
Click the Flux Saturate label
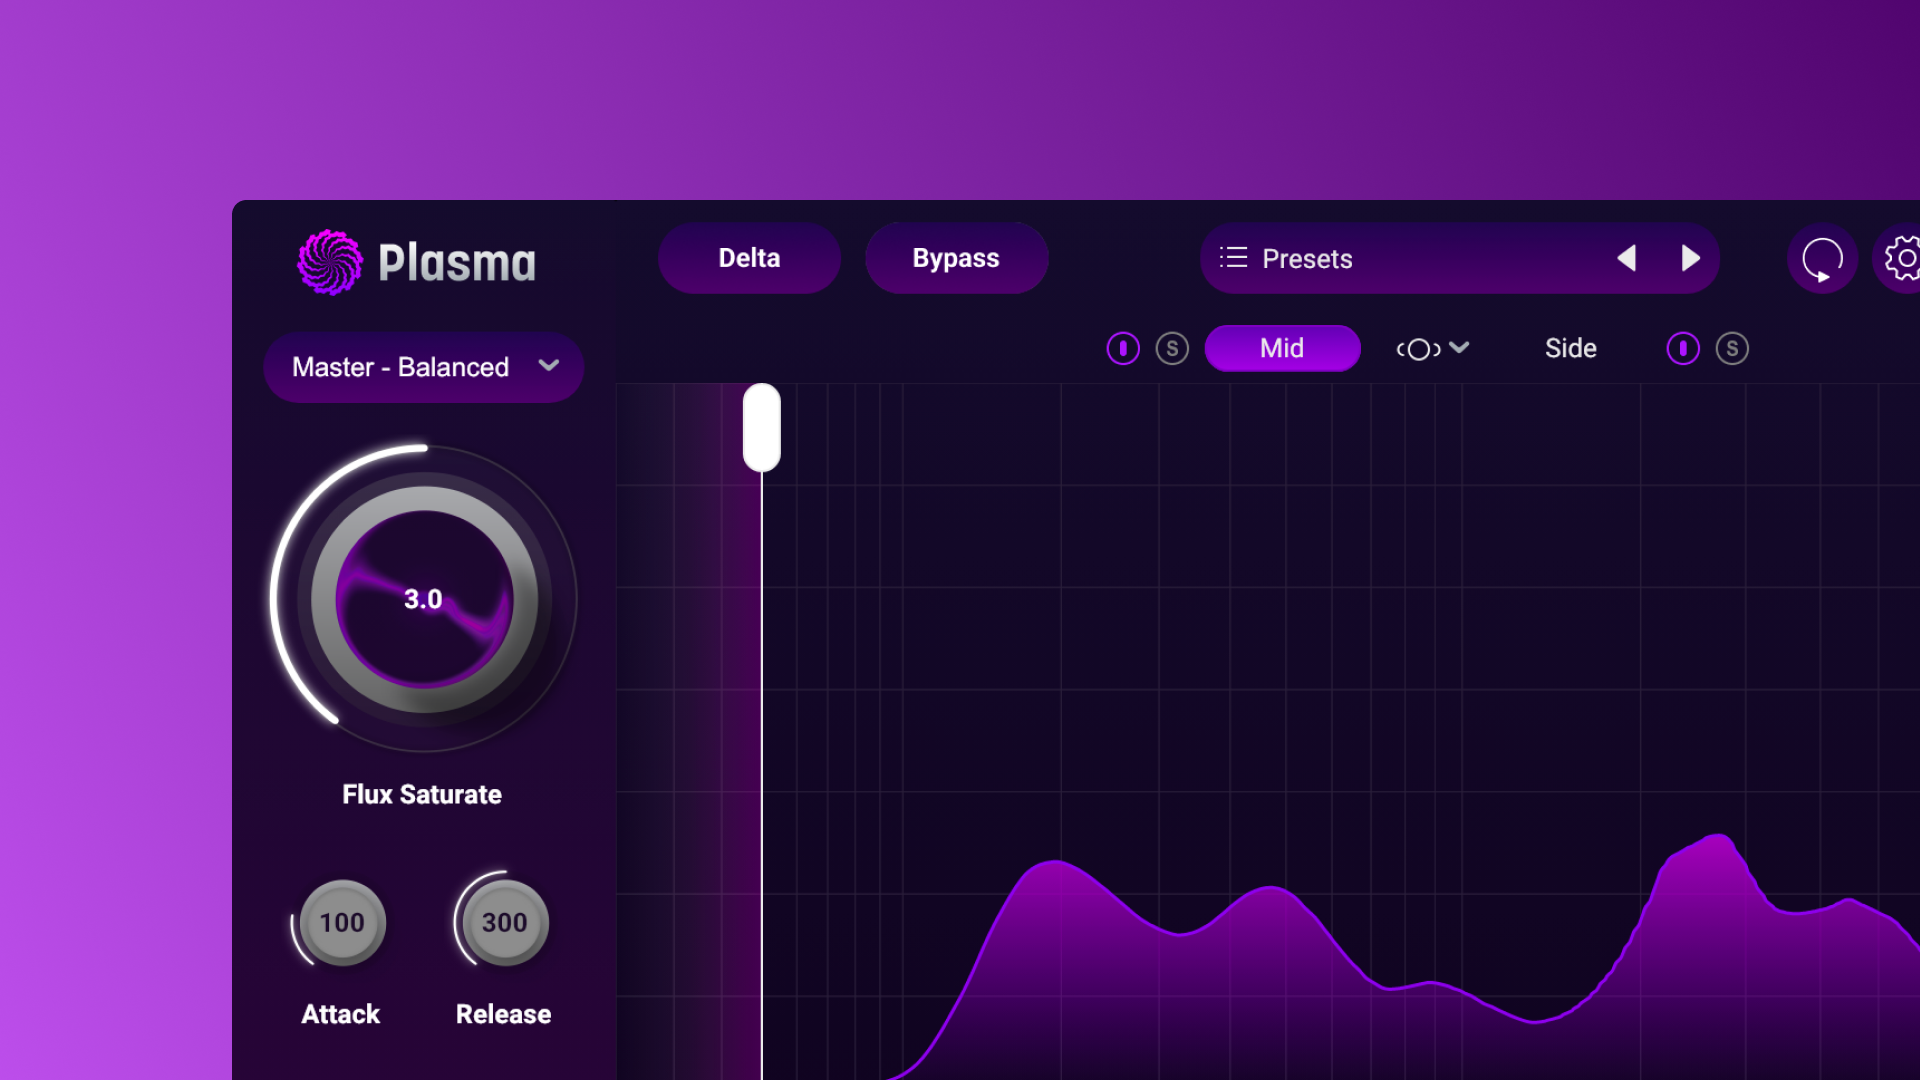tap(422, 794)
